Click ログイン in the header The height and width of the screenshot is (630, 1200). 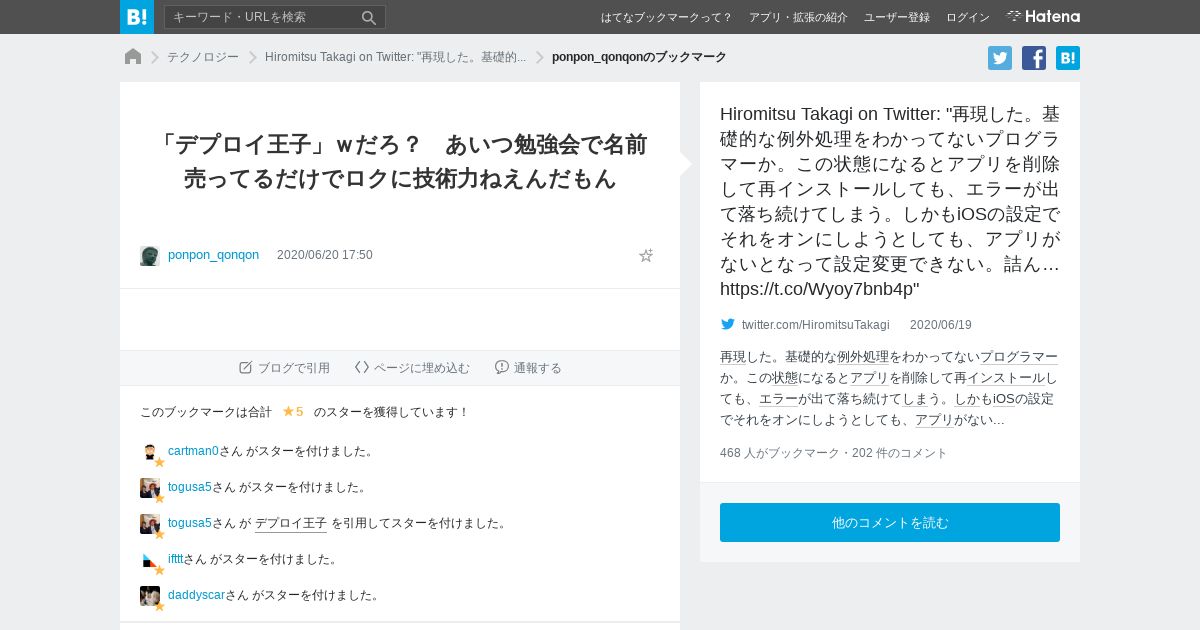coord(968,17)
